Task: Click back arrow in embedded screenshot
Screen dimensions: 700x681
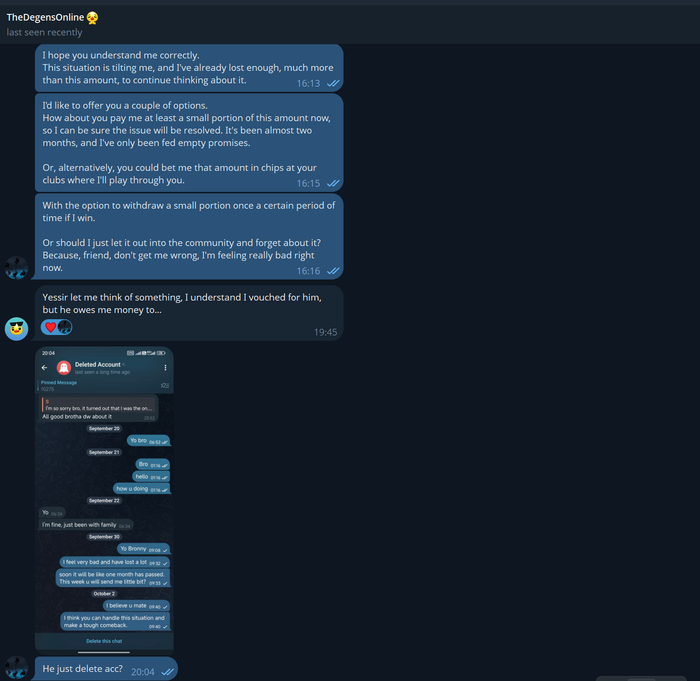Action: tap(44, 368)
